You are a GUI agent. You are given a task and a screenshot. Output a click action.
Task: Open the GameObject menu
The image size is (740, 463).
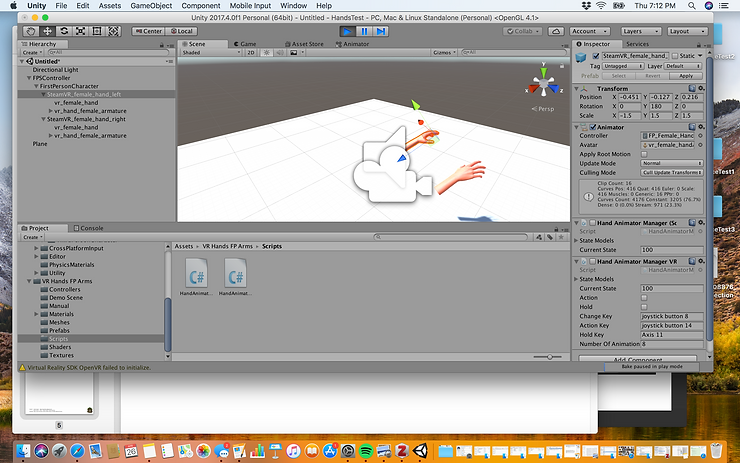[151, 6]
